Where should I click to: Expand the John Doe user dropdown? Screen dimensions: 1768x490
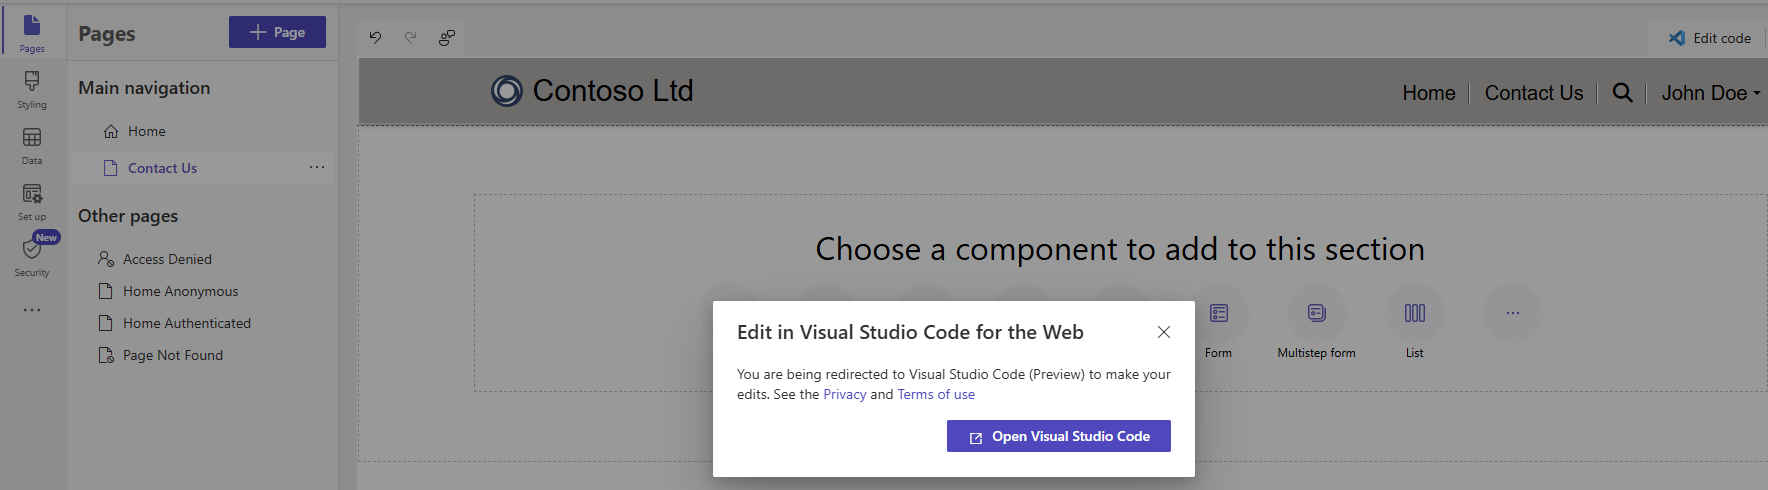pyautogui.click(x=1710, y=93)
